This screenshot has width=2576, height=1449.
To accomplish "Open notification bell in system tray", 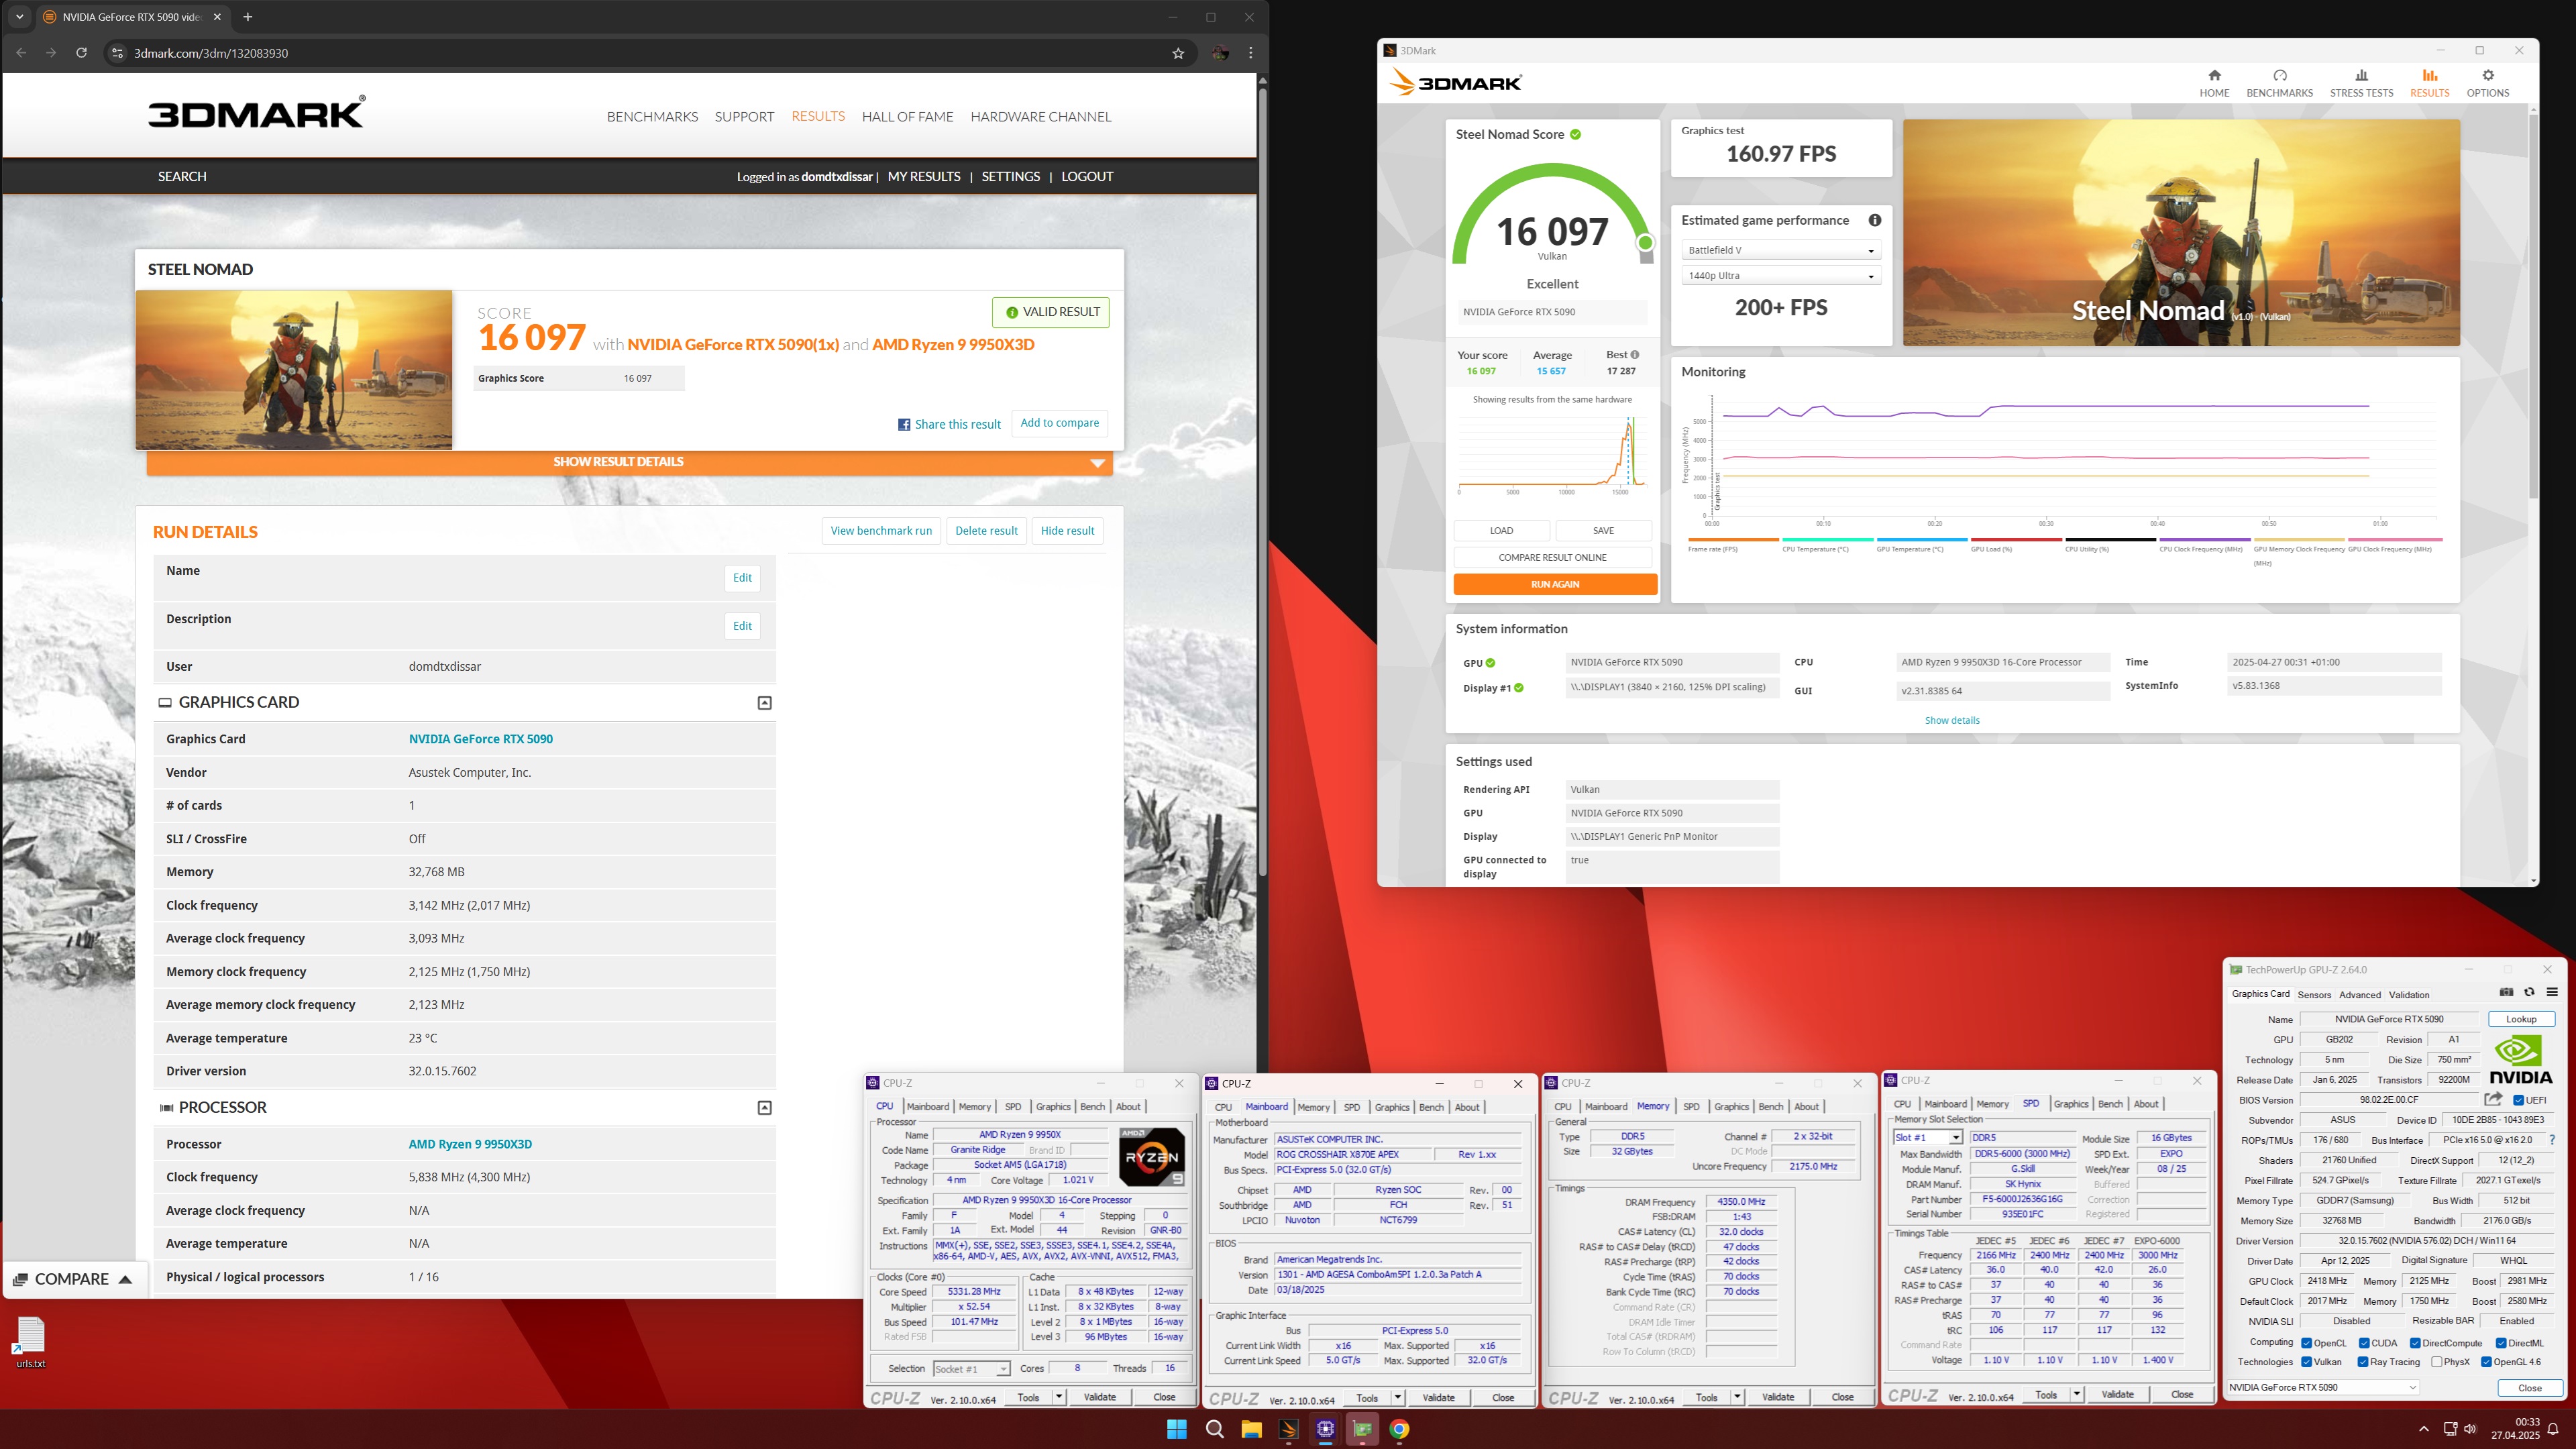I will coord(2552,1429).
